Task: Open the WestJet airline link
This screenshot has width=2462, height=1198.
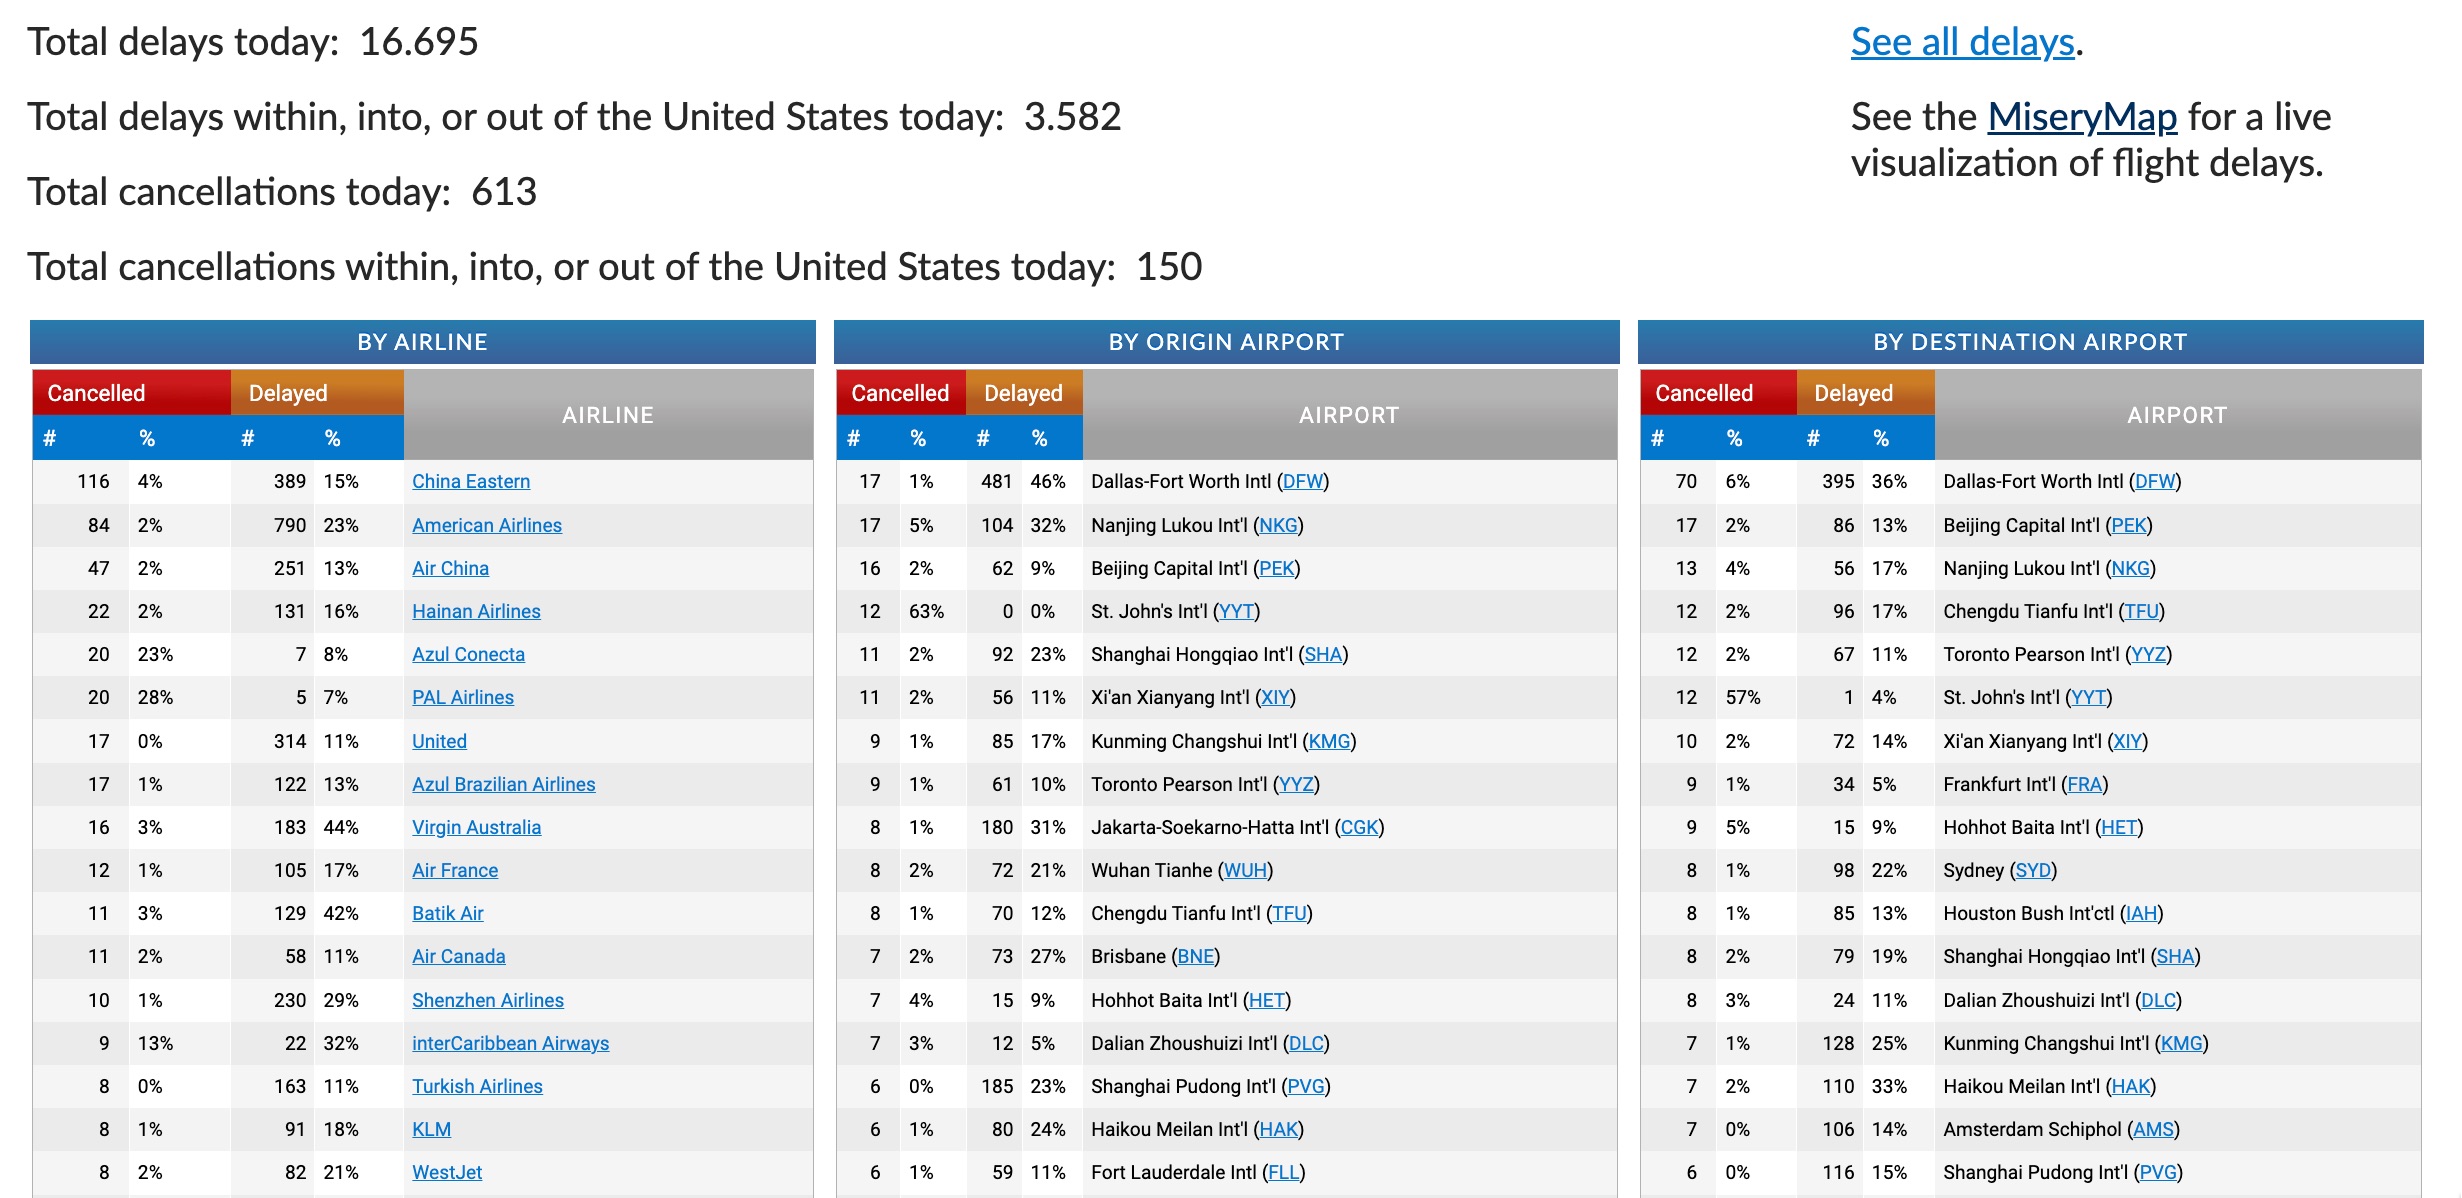Action: [x=446, y=1171]
